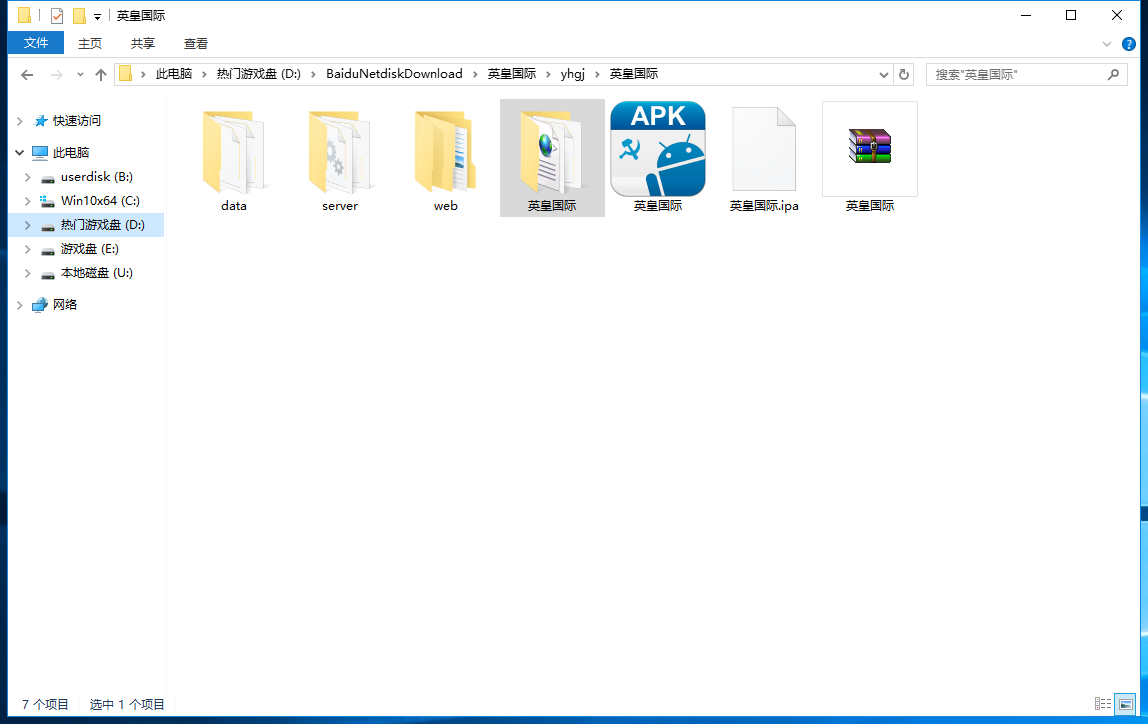Expand the 快速访问 tree node

point(19,121)
